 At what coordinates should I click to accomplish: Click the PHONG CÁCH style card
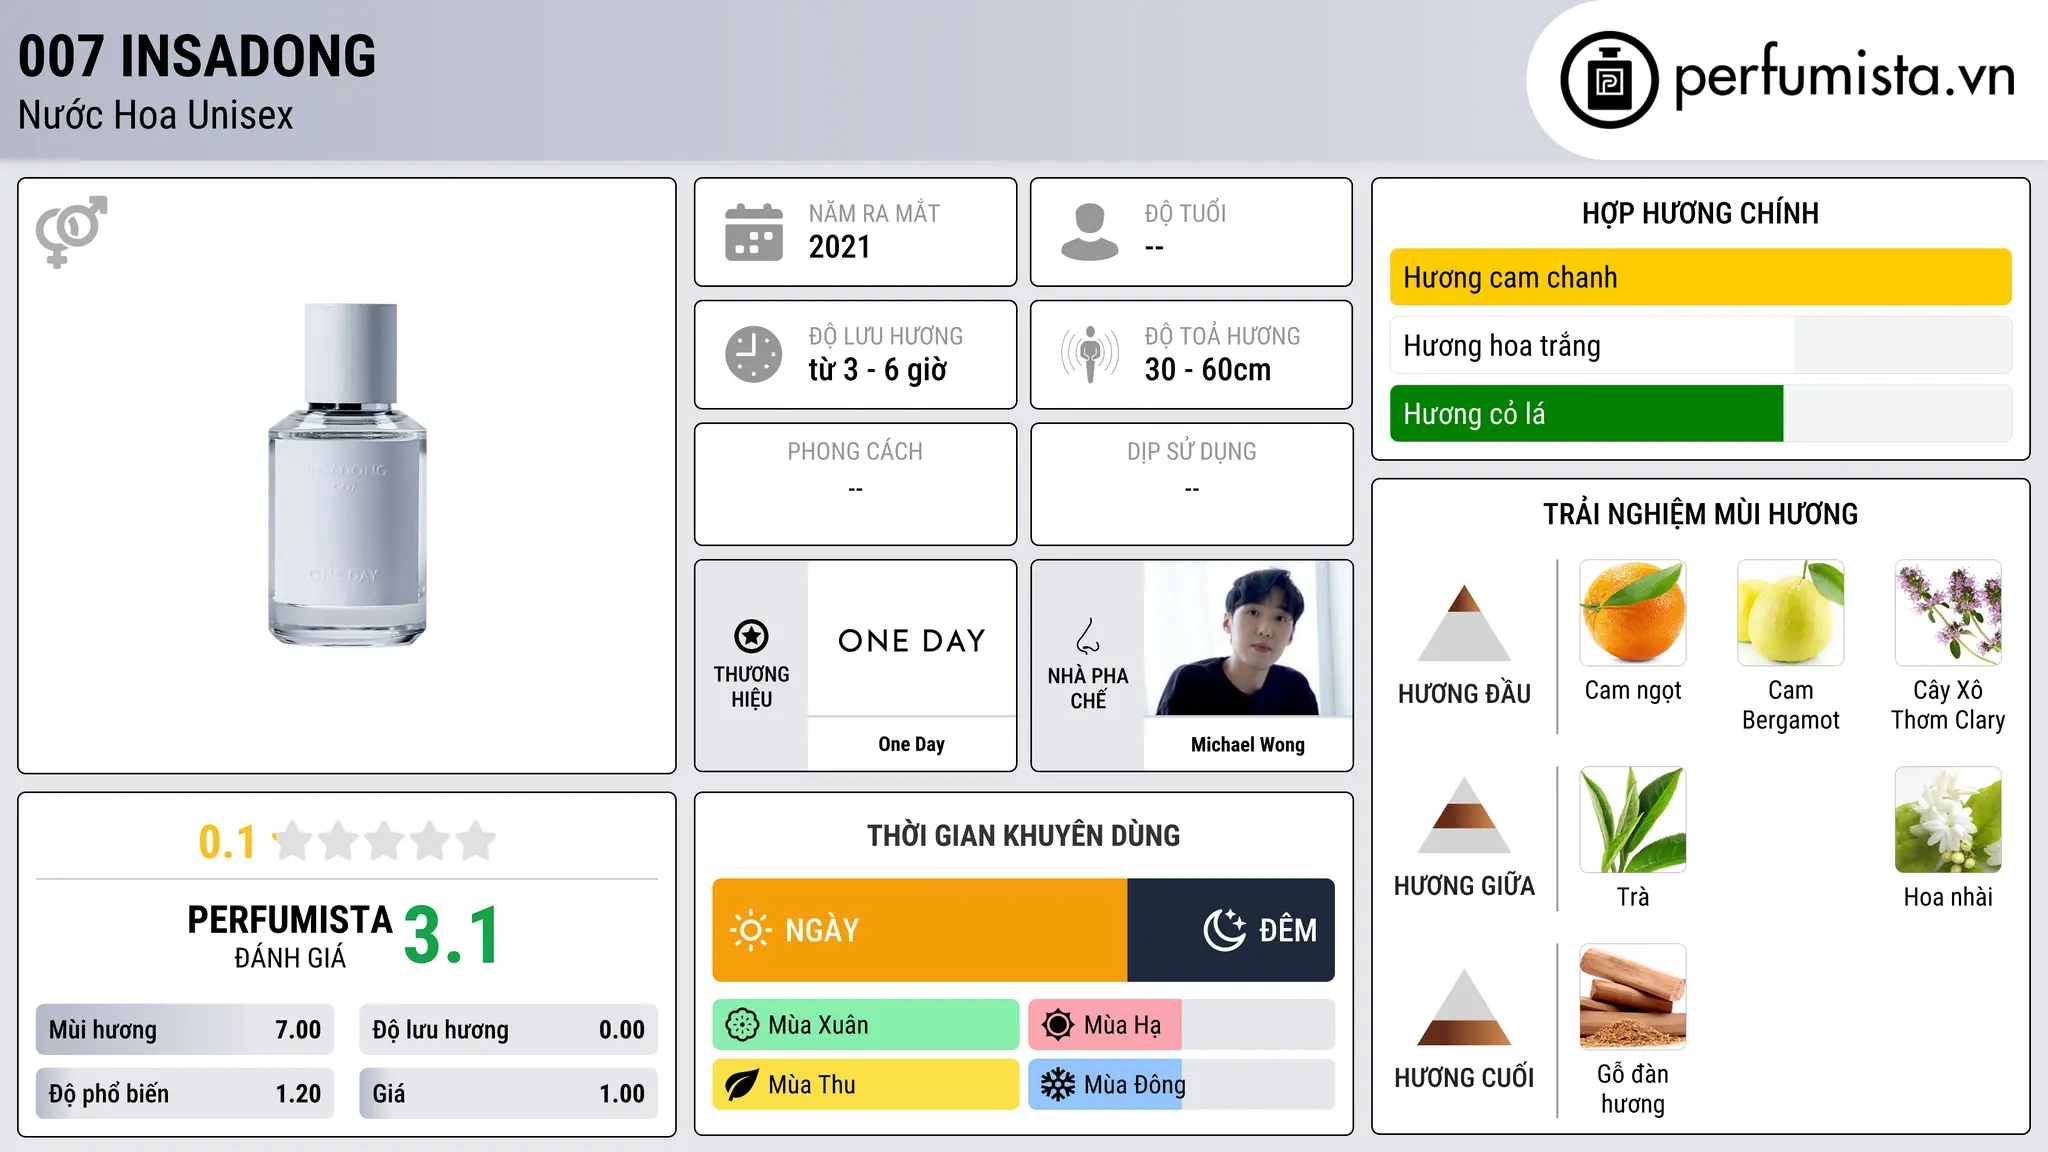coord(855,484)
